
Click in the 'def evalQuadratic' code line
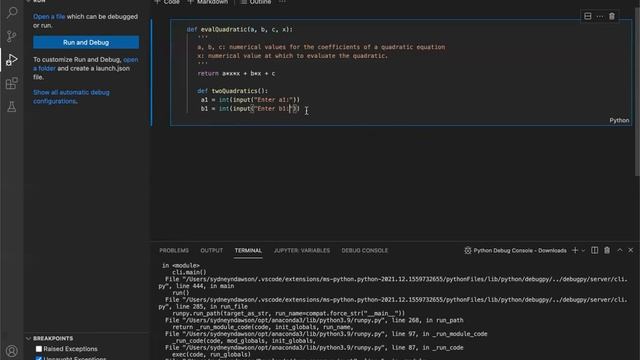pos(240,29)
